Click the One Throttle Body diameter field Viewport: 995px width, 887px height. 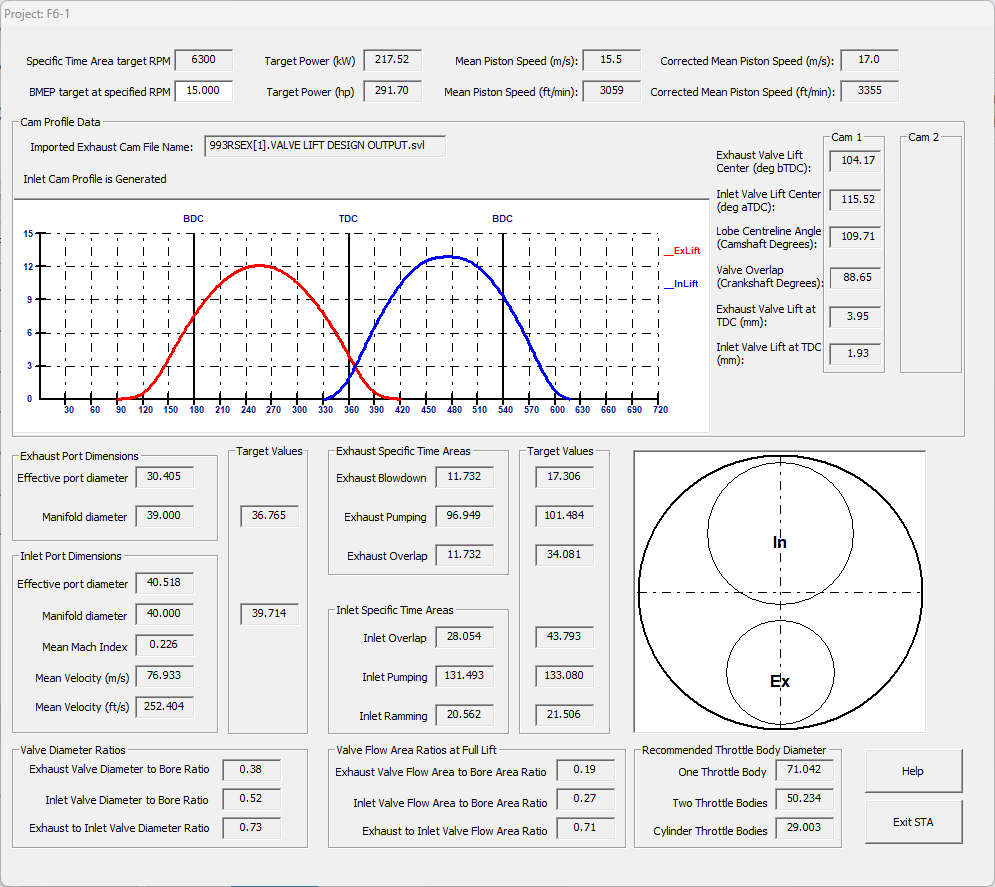pos(805,770)
